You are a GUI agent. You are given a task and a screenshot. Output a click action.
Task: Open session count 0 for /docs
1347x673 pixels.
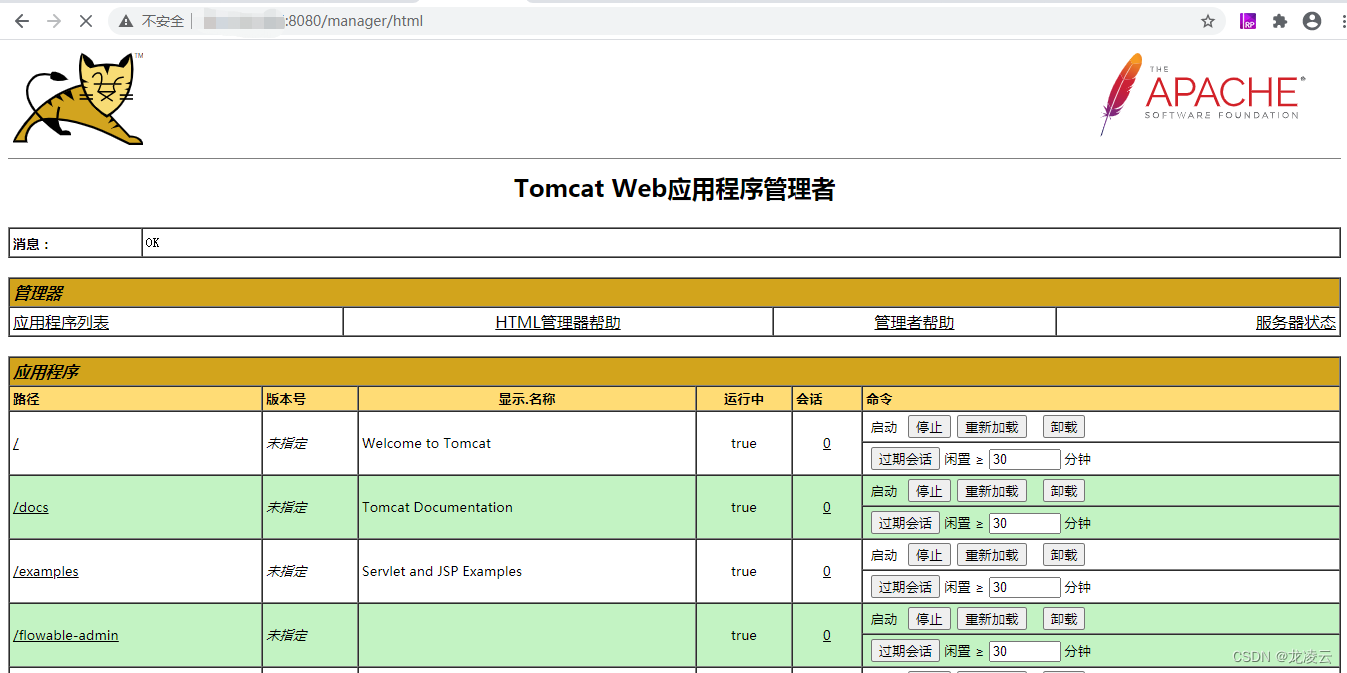click(x=827, y=507)
